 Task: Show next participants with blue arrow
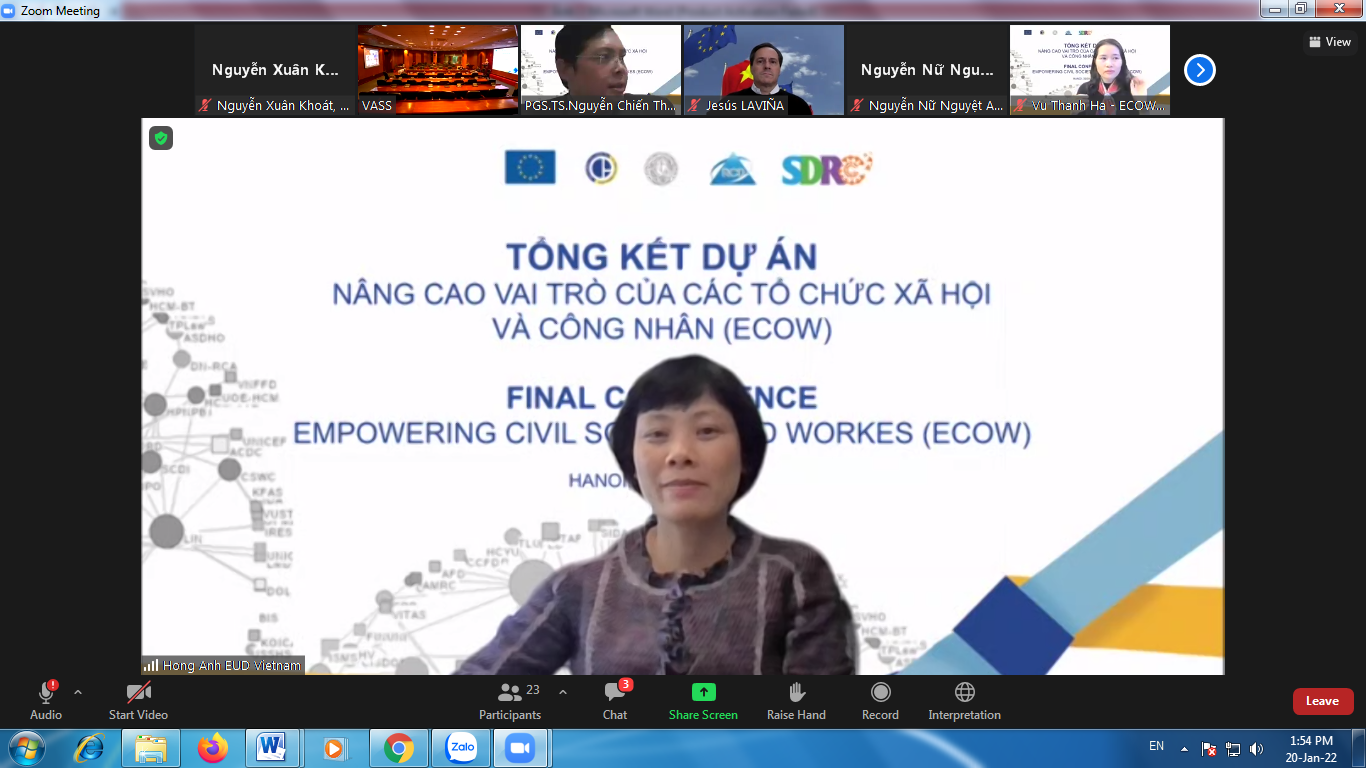[1200, 70]
